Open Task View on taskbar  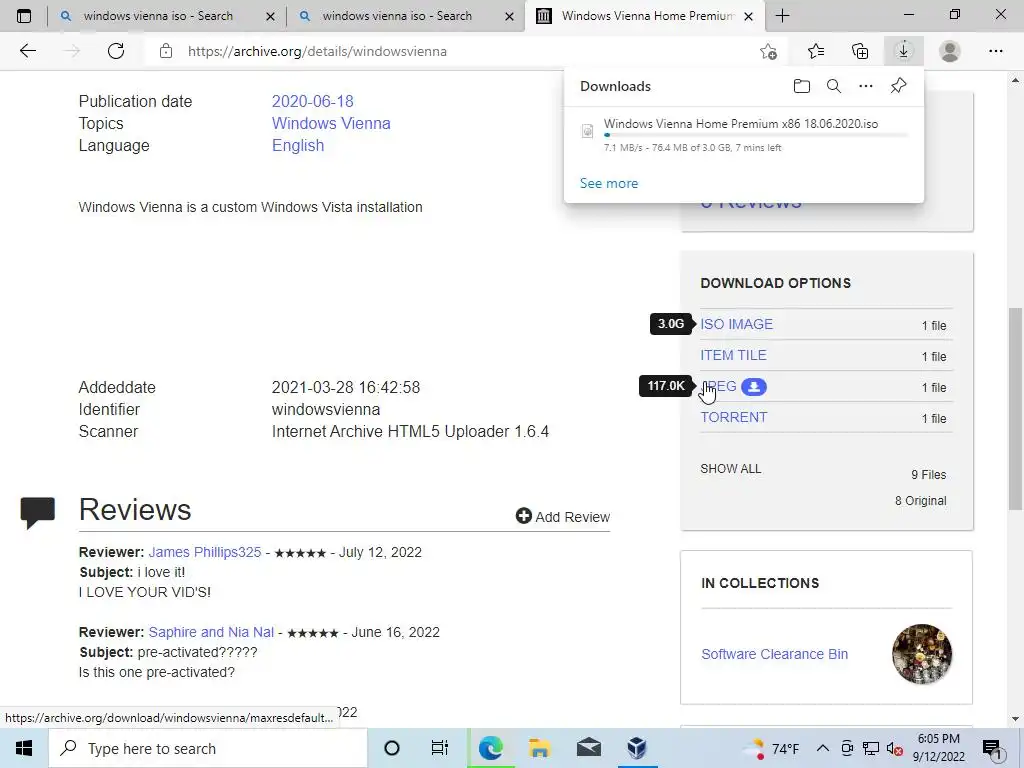tap(440, 748)
